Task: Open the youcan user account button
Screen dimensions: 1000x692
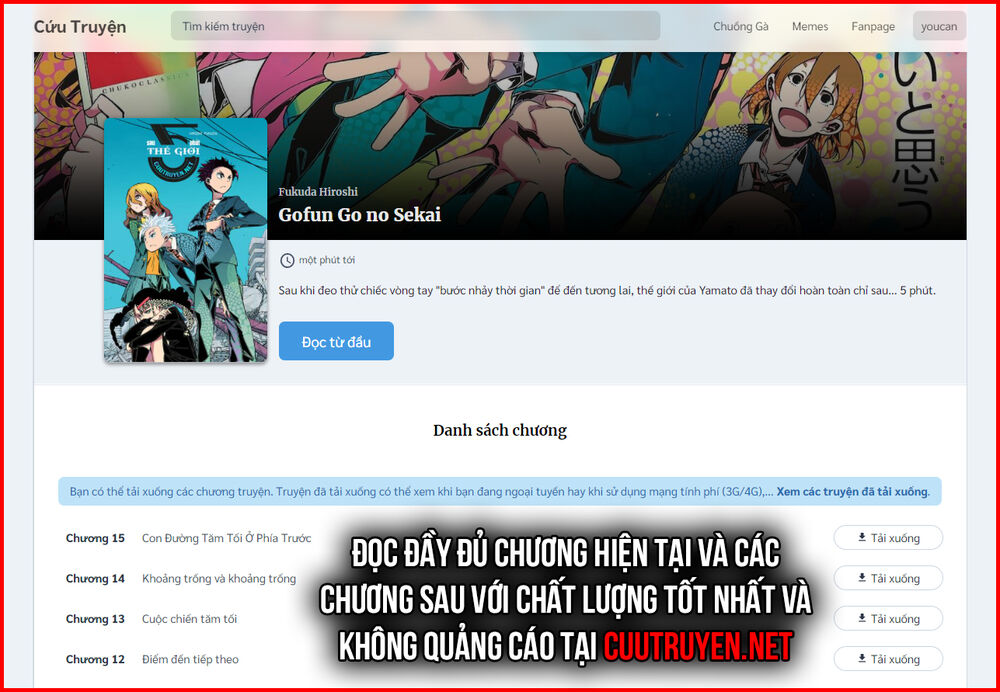Action: 939,27
